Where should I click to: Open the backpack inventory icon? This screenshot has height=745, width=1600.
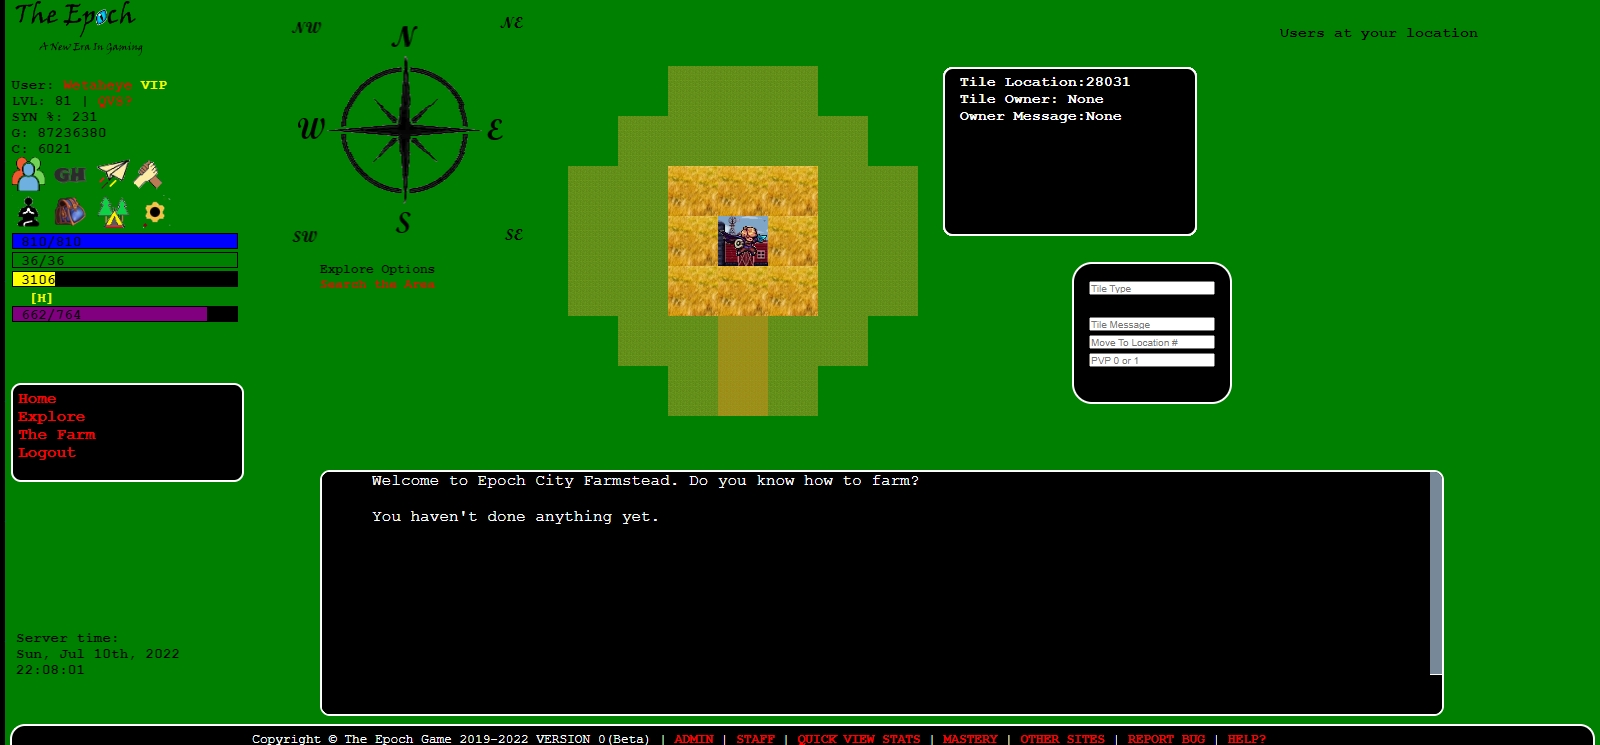point(69,212)
